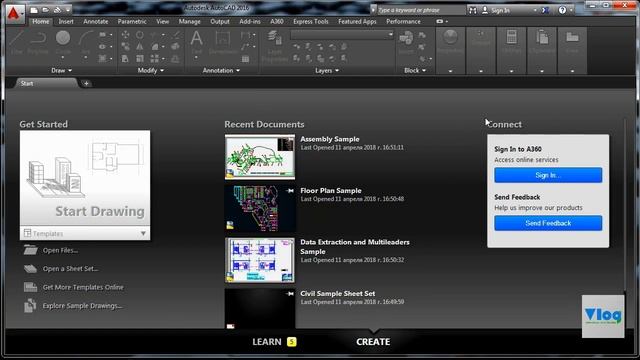Open Layer Properties manager
640x360 pixels.
click(x=275, y=46)
